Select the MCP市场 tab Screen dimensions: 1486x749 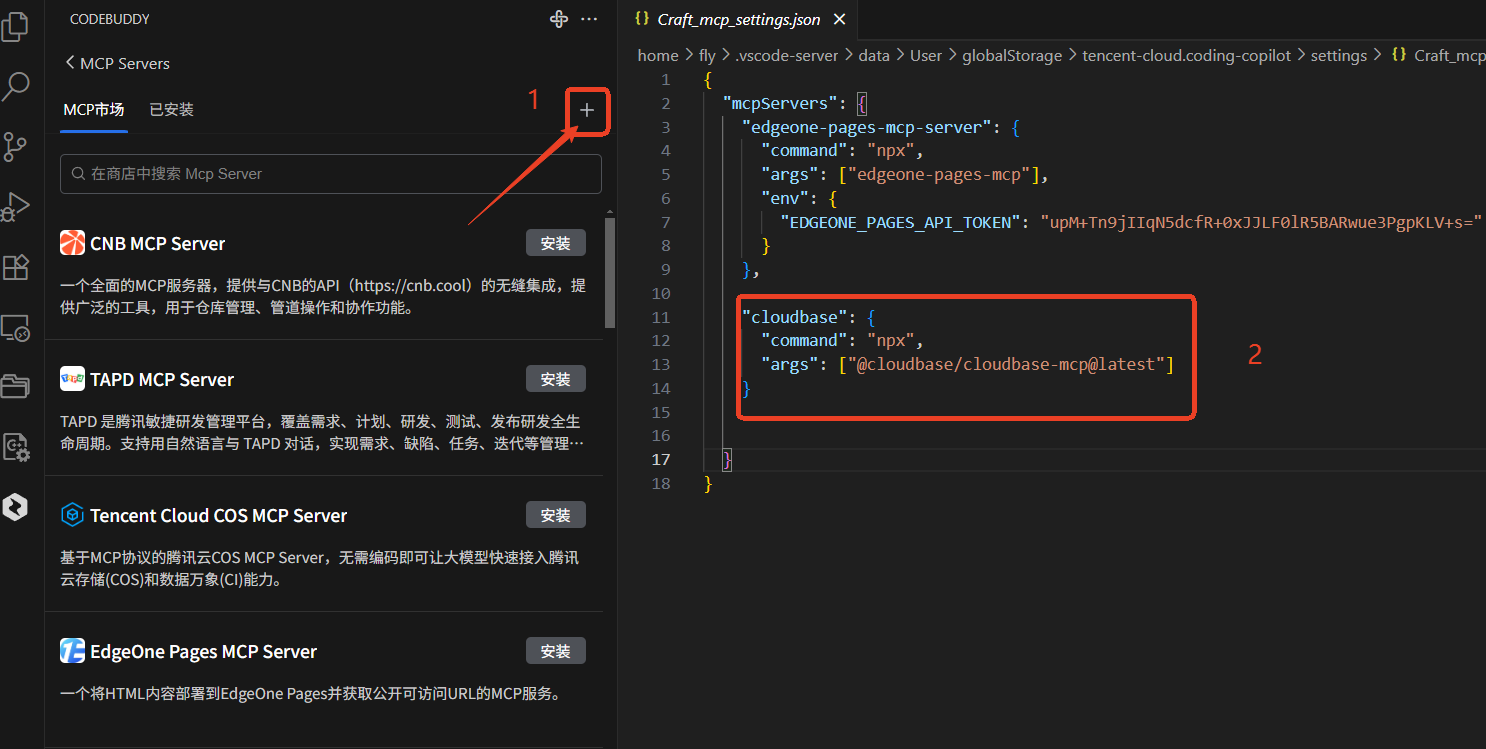(93, 109)
